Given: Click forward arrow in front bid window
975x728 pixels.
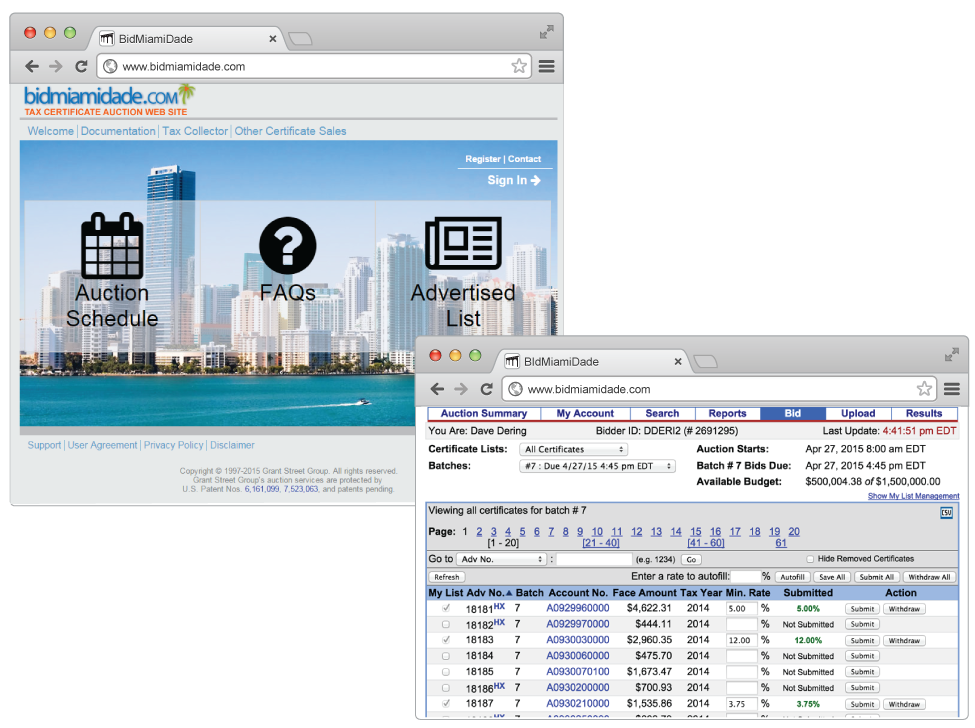Looking at the screenshot, I should pos(461,389).
